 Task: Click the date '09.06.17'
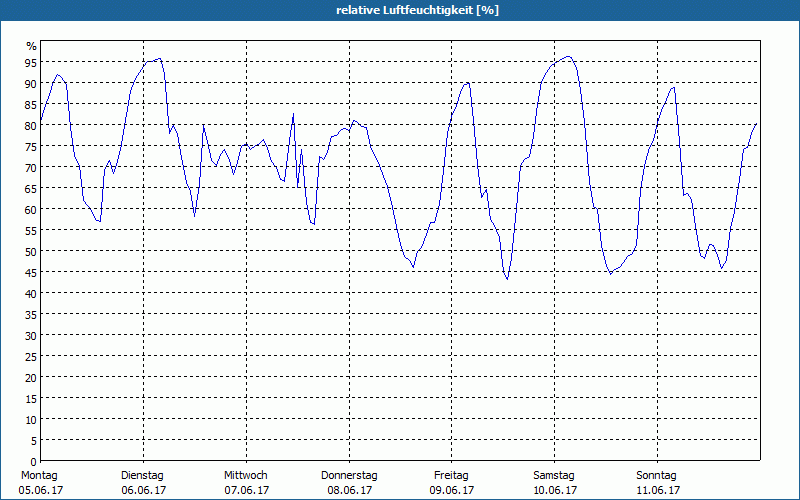pyautogui.click(x=452, y=490)
